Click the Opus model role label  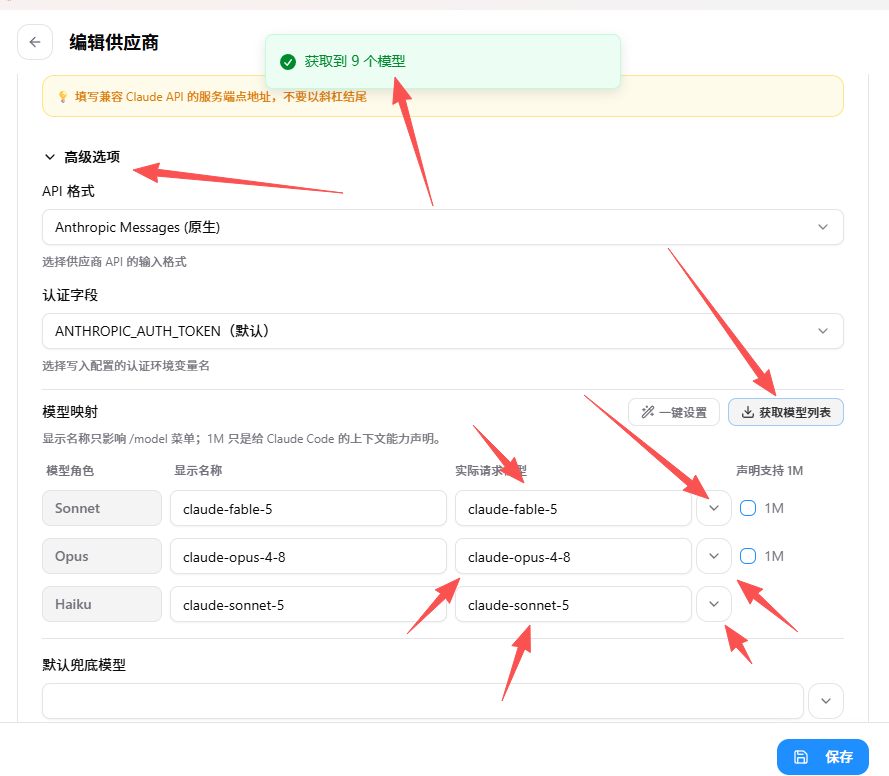coord(102,556)
